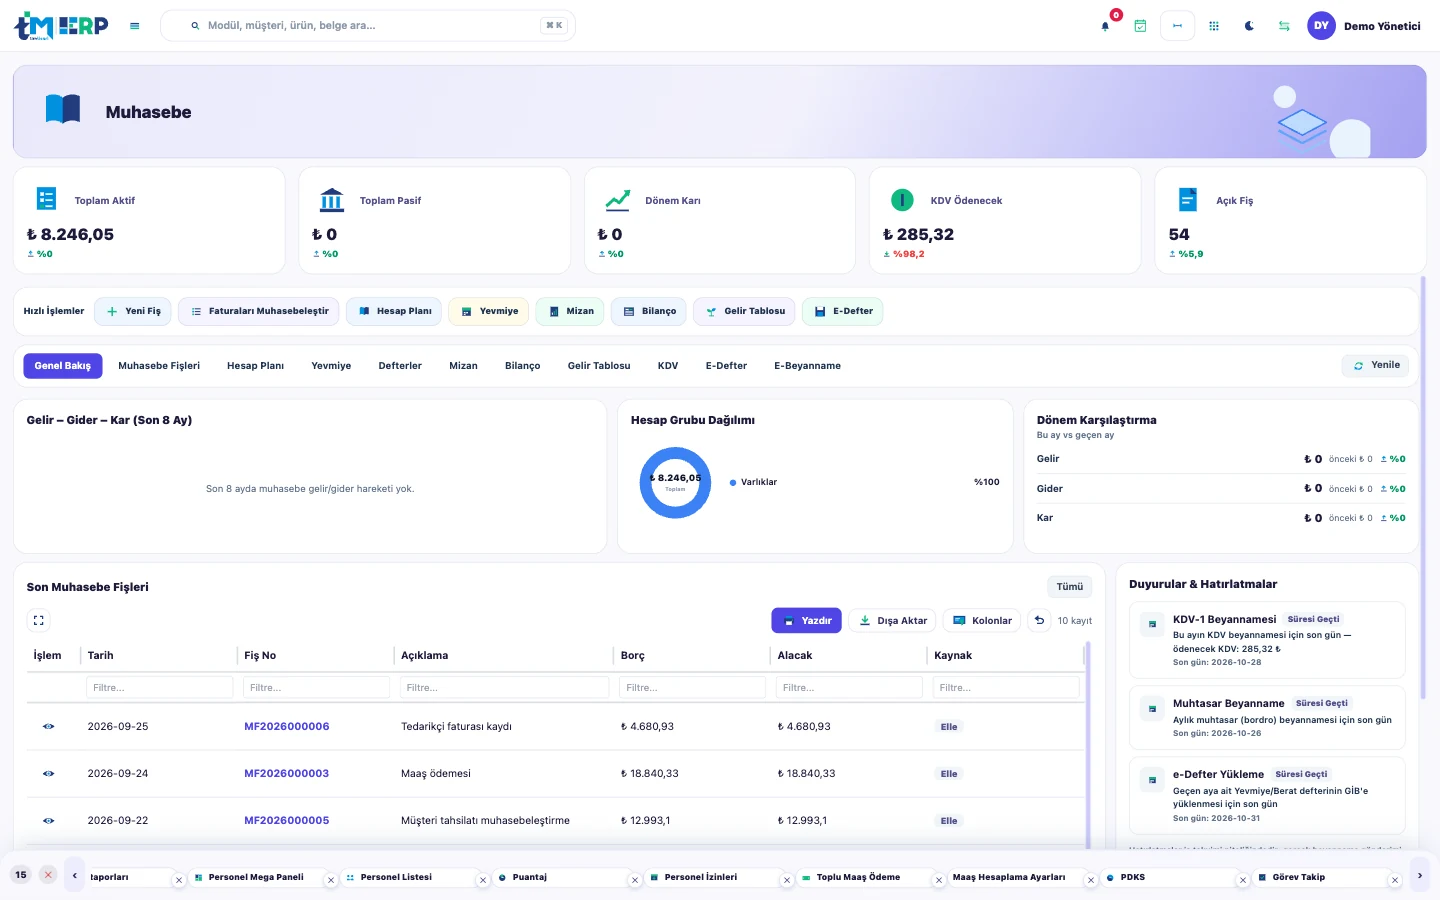Sort by the Borç column header
This screenshot has width=1440, height=900.
pyautogui.click(x=633, y=655)
